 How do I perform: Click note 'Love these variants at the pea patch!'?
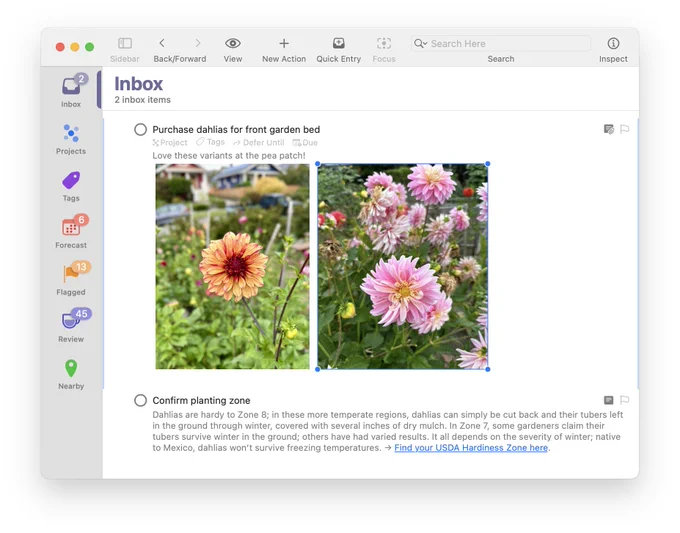point(229,155)
